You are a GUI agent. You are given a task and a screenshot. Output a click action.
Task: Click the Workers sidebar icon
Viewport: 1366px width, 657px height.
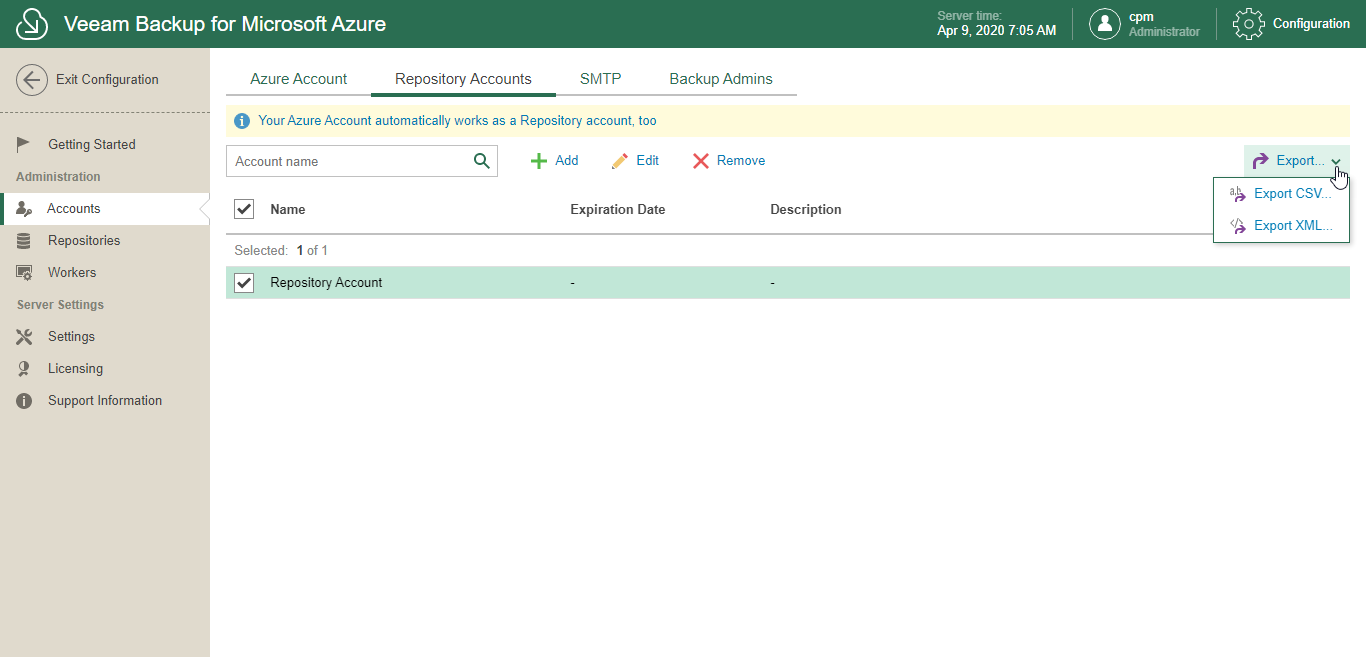coord(24,273)
